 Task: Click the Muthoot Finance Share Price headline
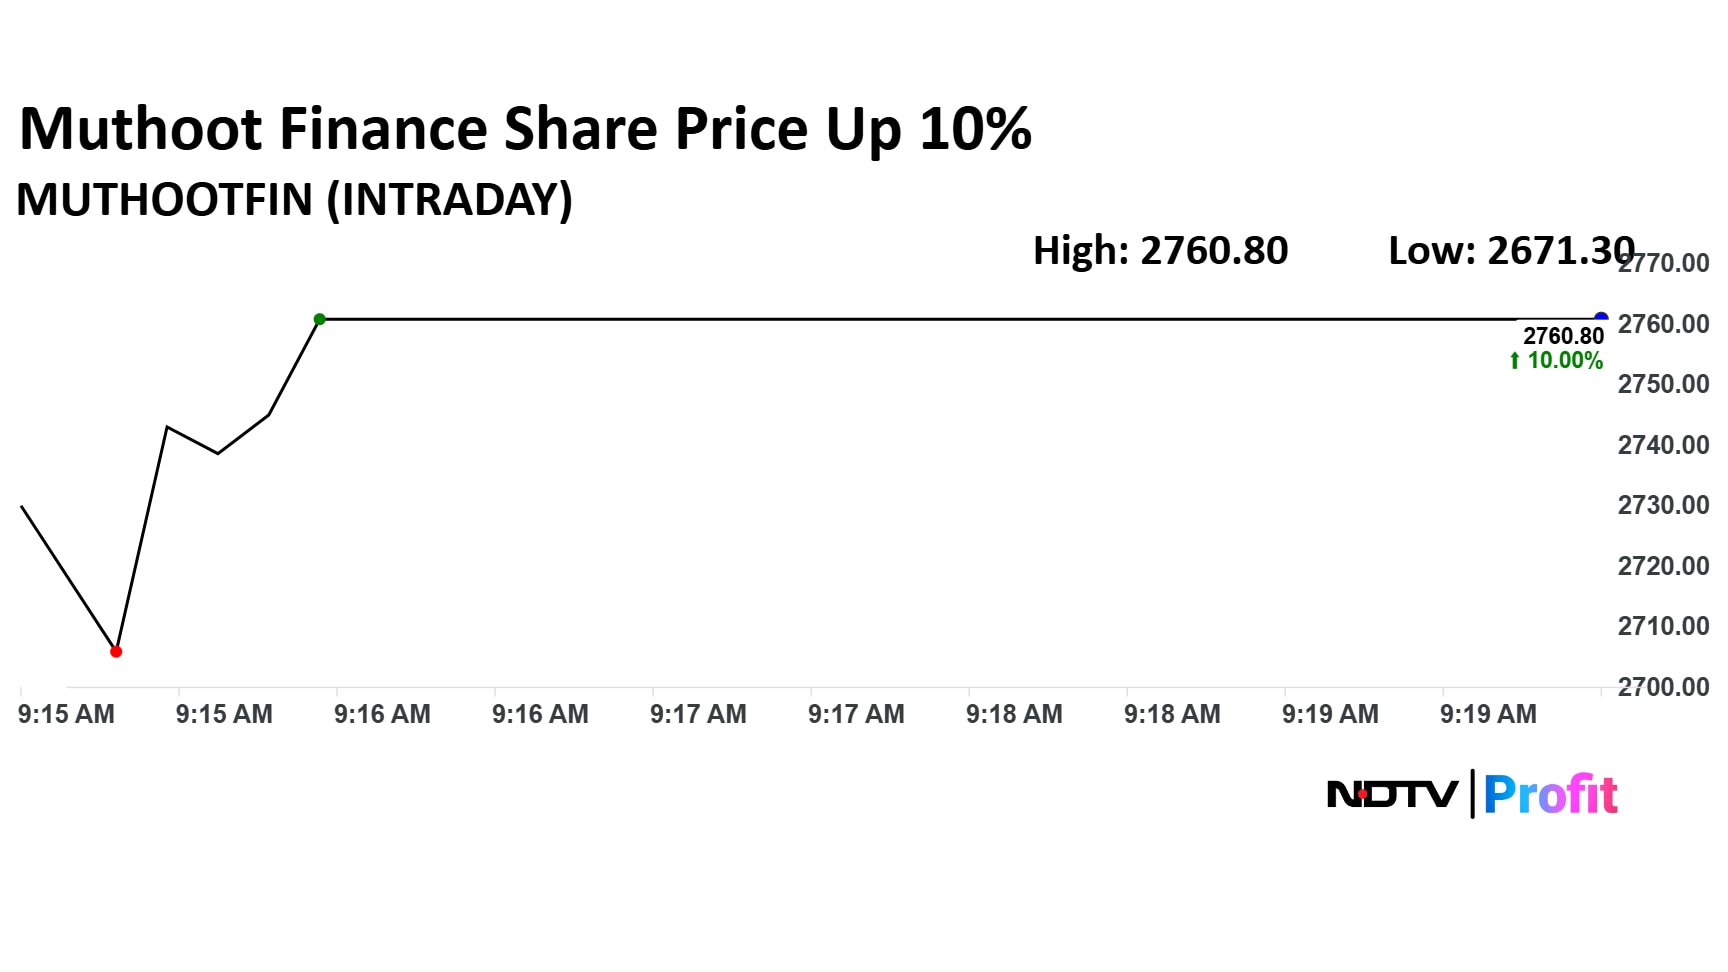point(525,129)
